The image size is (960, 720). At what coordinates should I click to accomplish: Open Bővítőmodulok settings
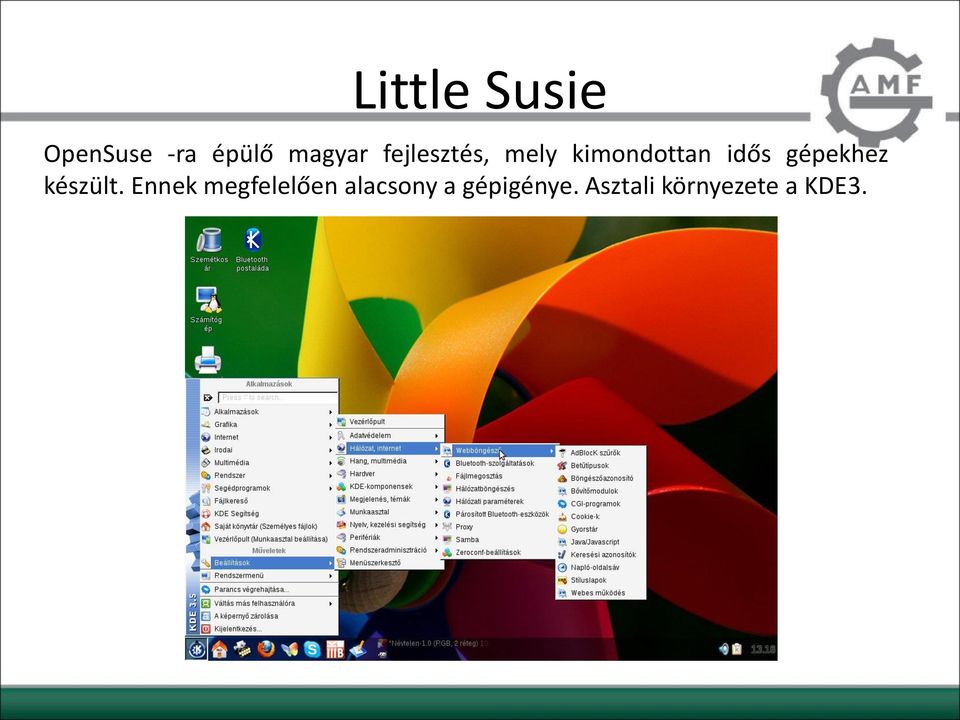click(x=601, y=491)
